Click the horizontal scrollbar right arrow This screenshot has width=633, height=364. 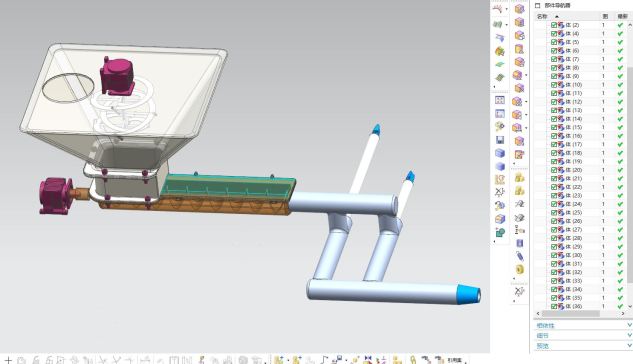point(623,314)
